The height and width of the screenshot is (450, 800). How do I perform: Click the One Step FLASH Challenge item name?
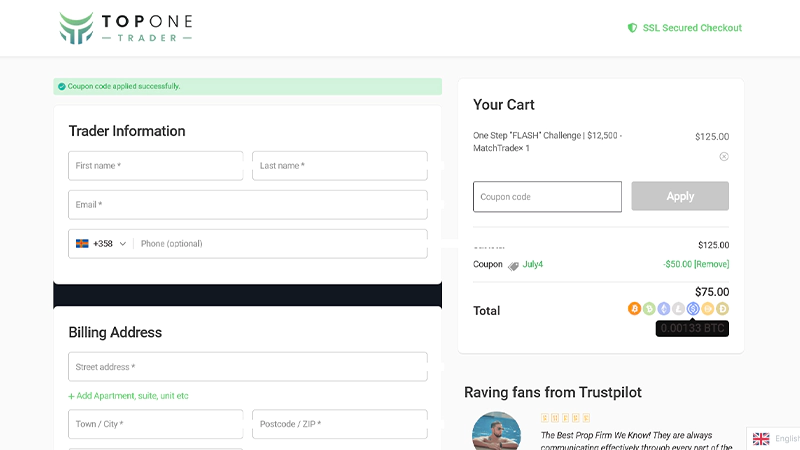point(547,142)
